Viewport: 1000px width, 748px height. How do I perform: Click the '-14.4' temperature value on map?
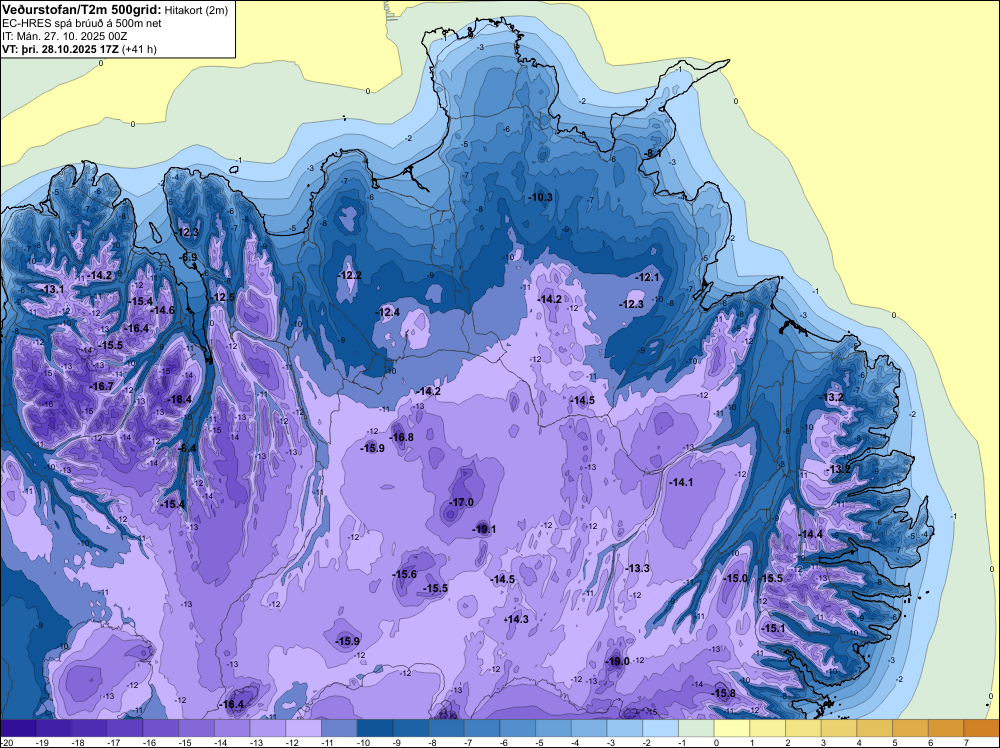click(x=811, y=534)
